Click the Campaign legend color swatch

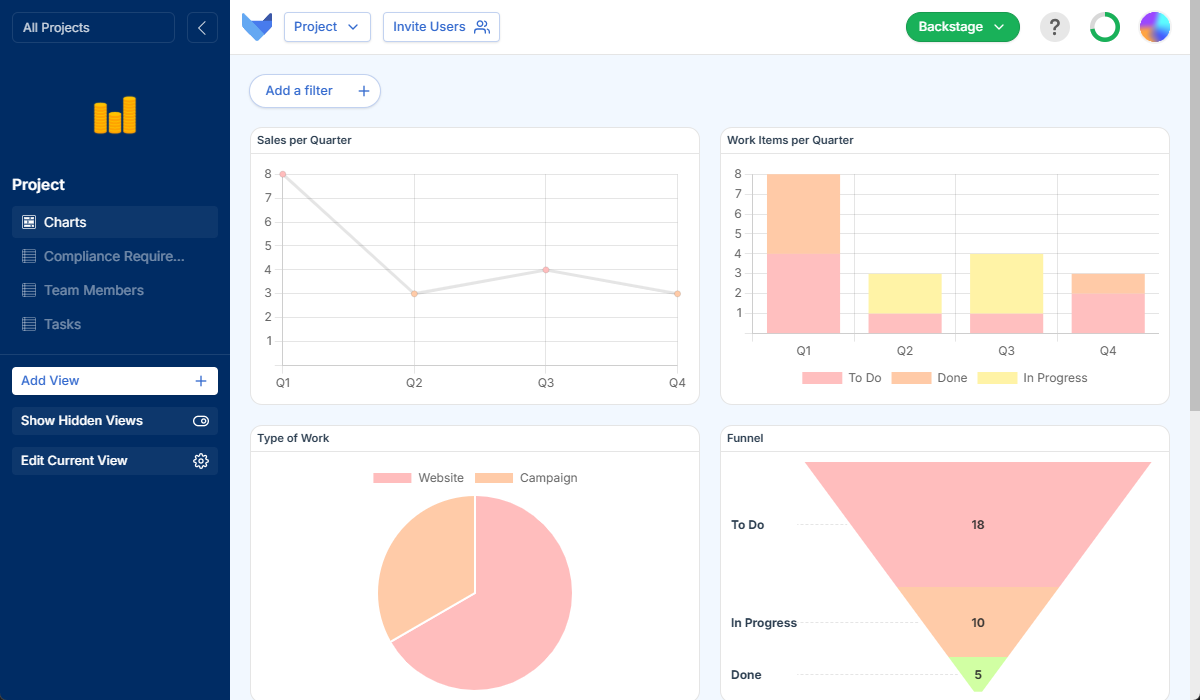point(494,478)
